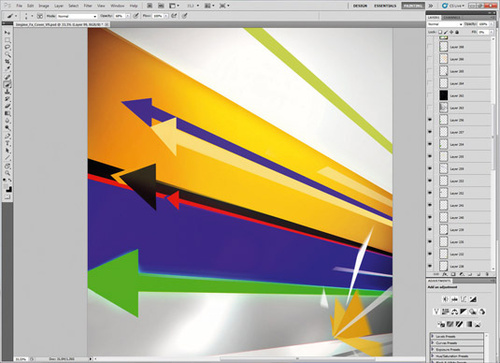
Task: Switch to the Painting workspace button
Action: pos(413,6)
